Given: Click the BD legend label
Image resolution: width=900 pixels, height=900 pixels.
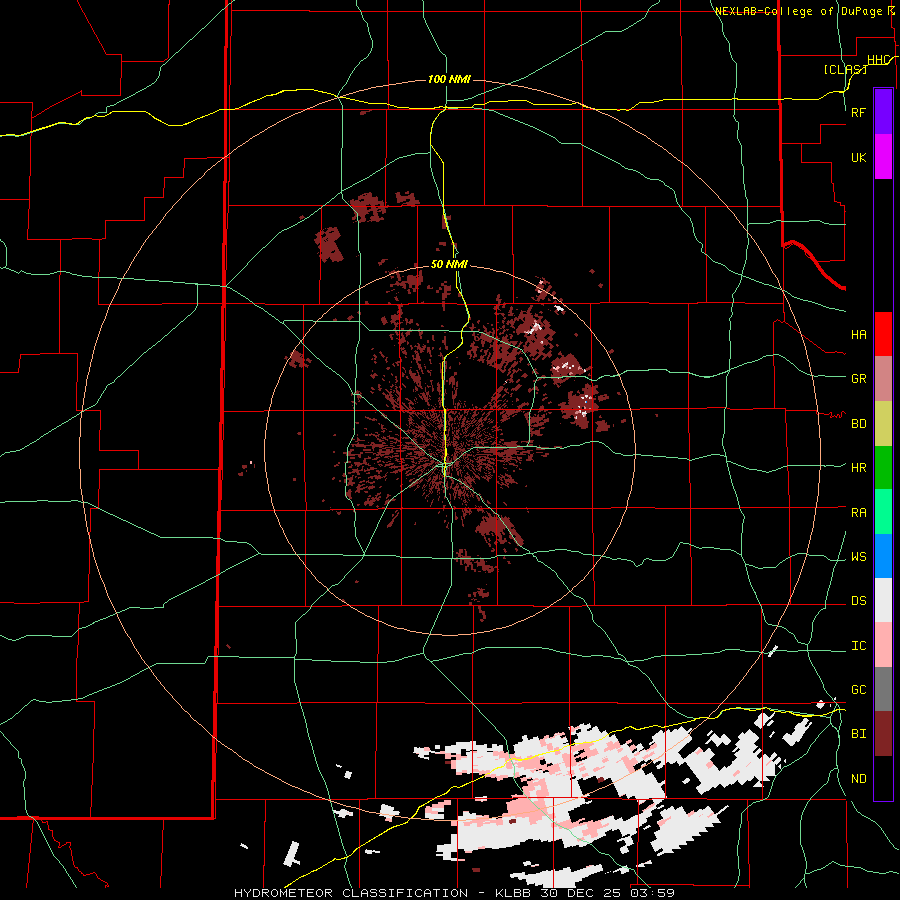Looking at the screenshot, I should click(859, 424).
